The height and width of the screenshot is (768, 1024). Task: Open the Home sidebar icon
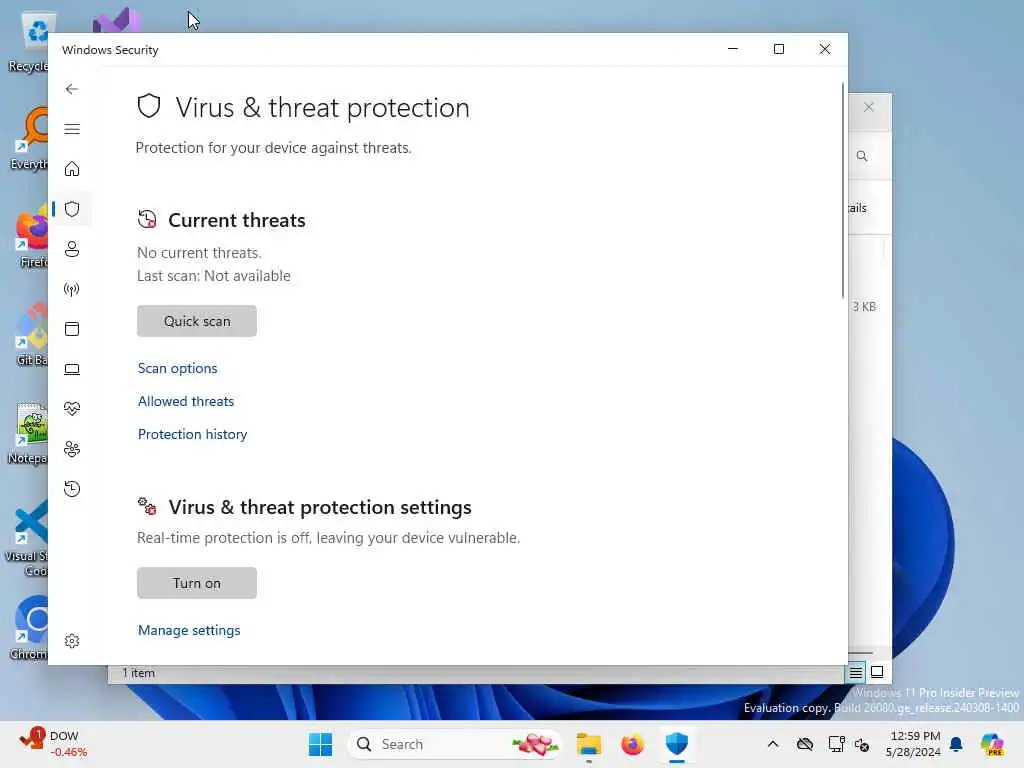click(x=72, y=169)
